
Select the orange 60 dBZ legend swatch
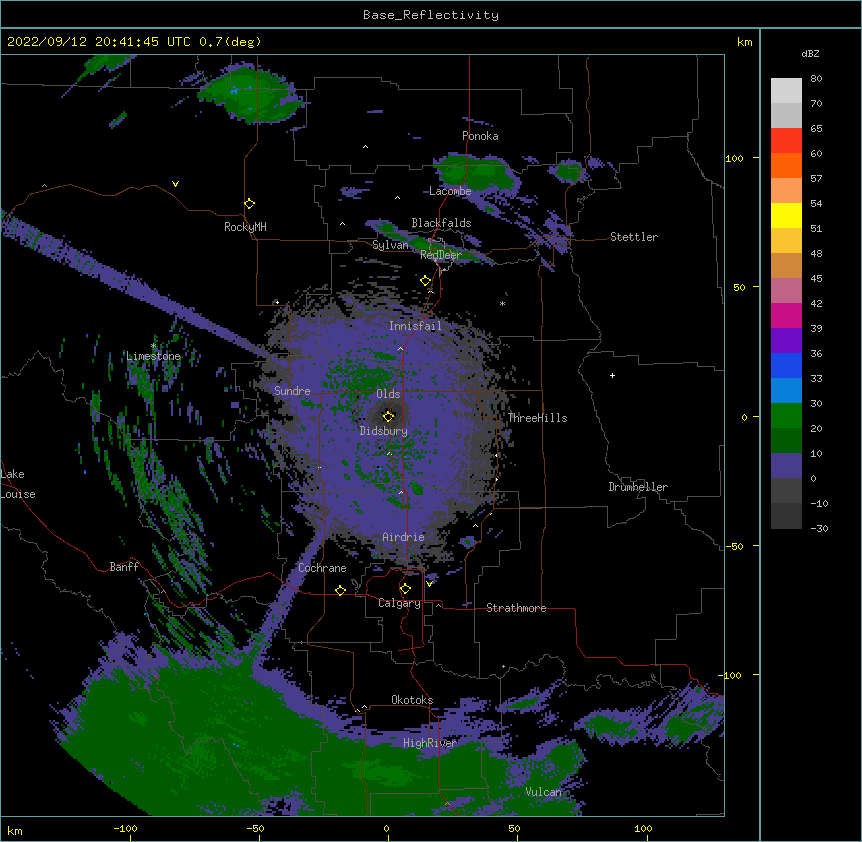(x=786, y=165)
